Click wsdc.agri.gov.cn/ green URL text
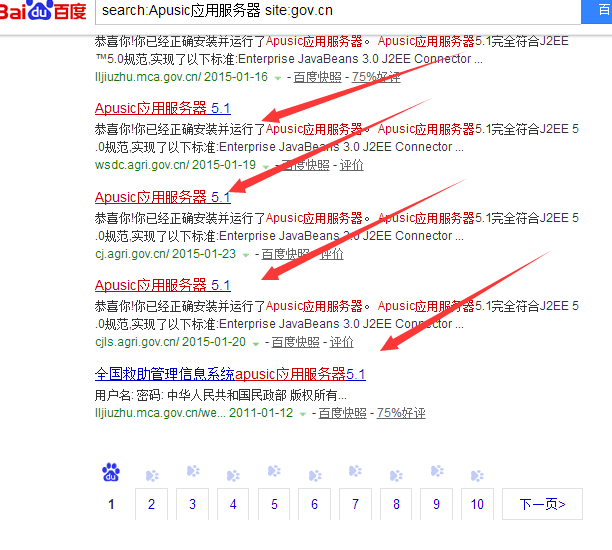The width and height of the screenshot is (612, 550). tap(142, 165)
